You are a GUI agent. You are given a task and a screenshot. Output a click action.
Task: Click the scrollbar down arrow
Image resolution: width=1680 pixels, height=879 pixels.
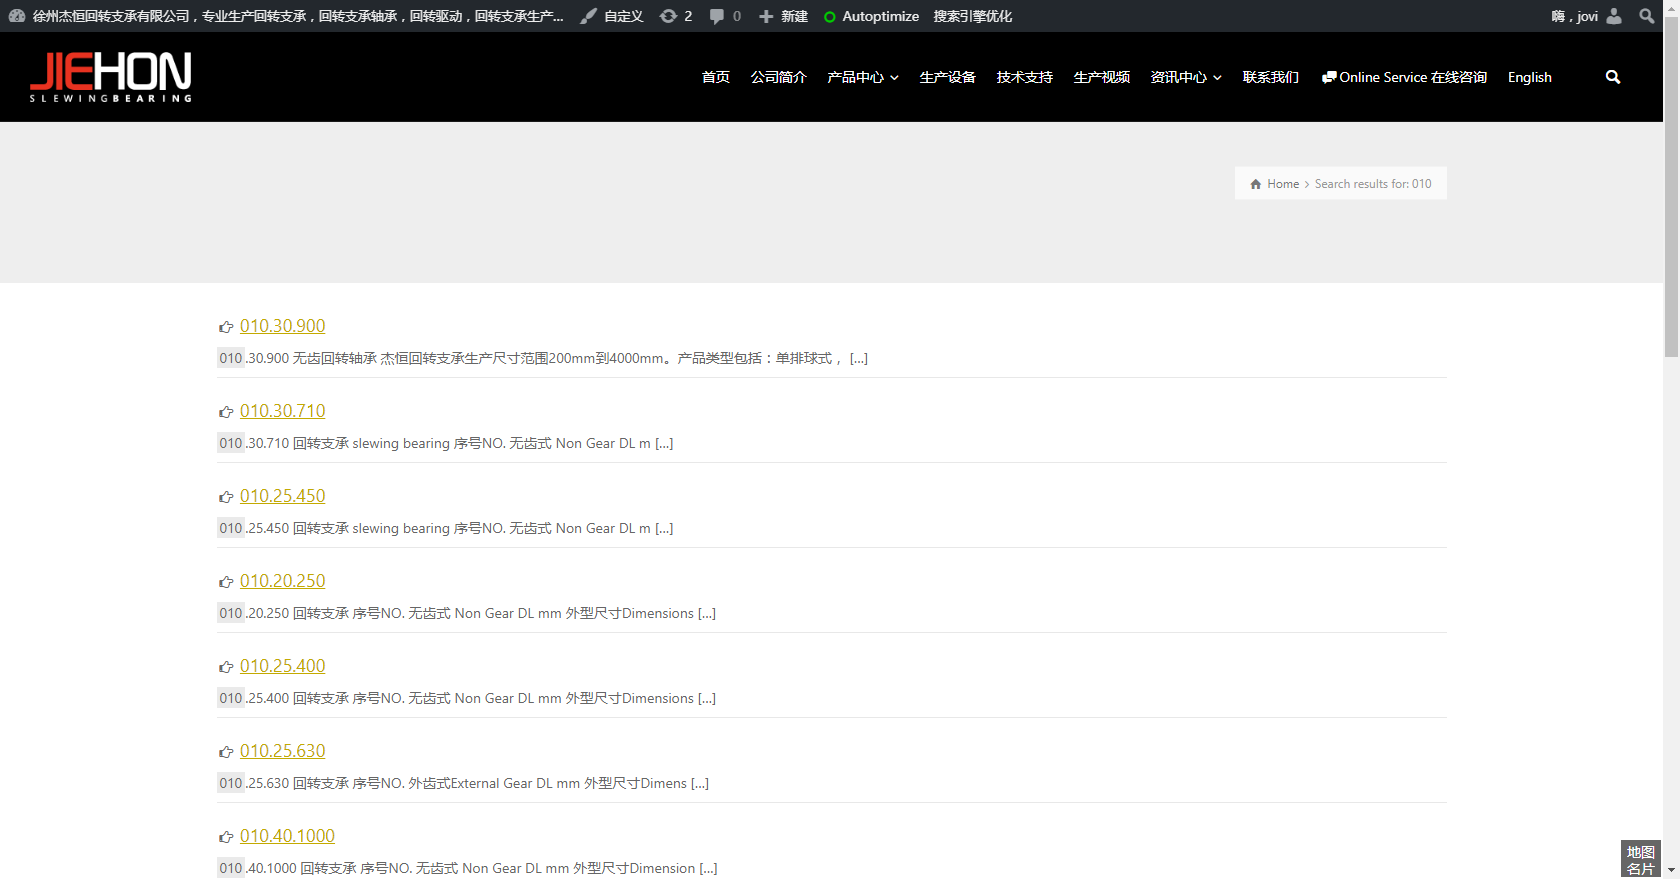point(1671,871)
